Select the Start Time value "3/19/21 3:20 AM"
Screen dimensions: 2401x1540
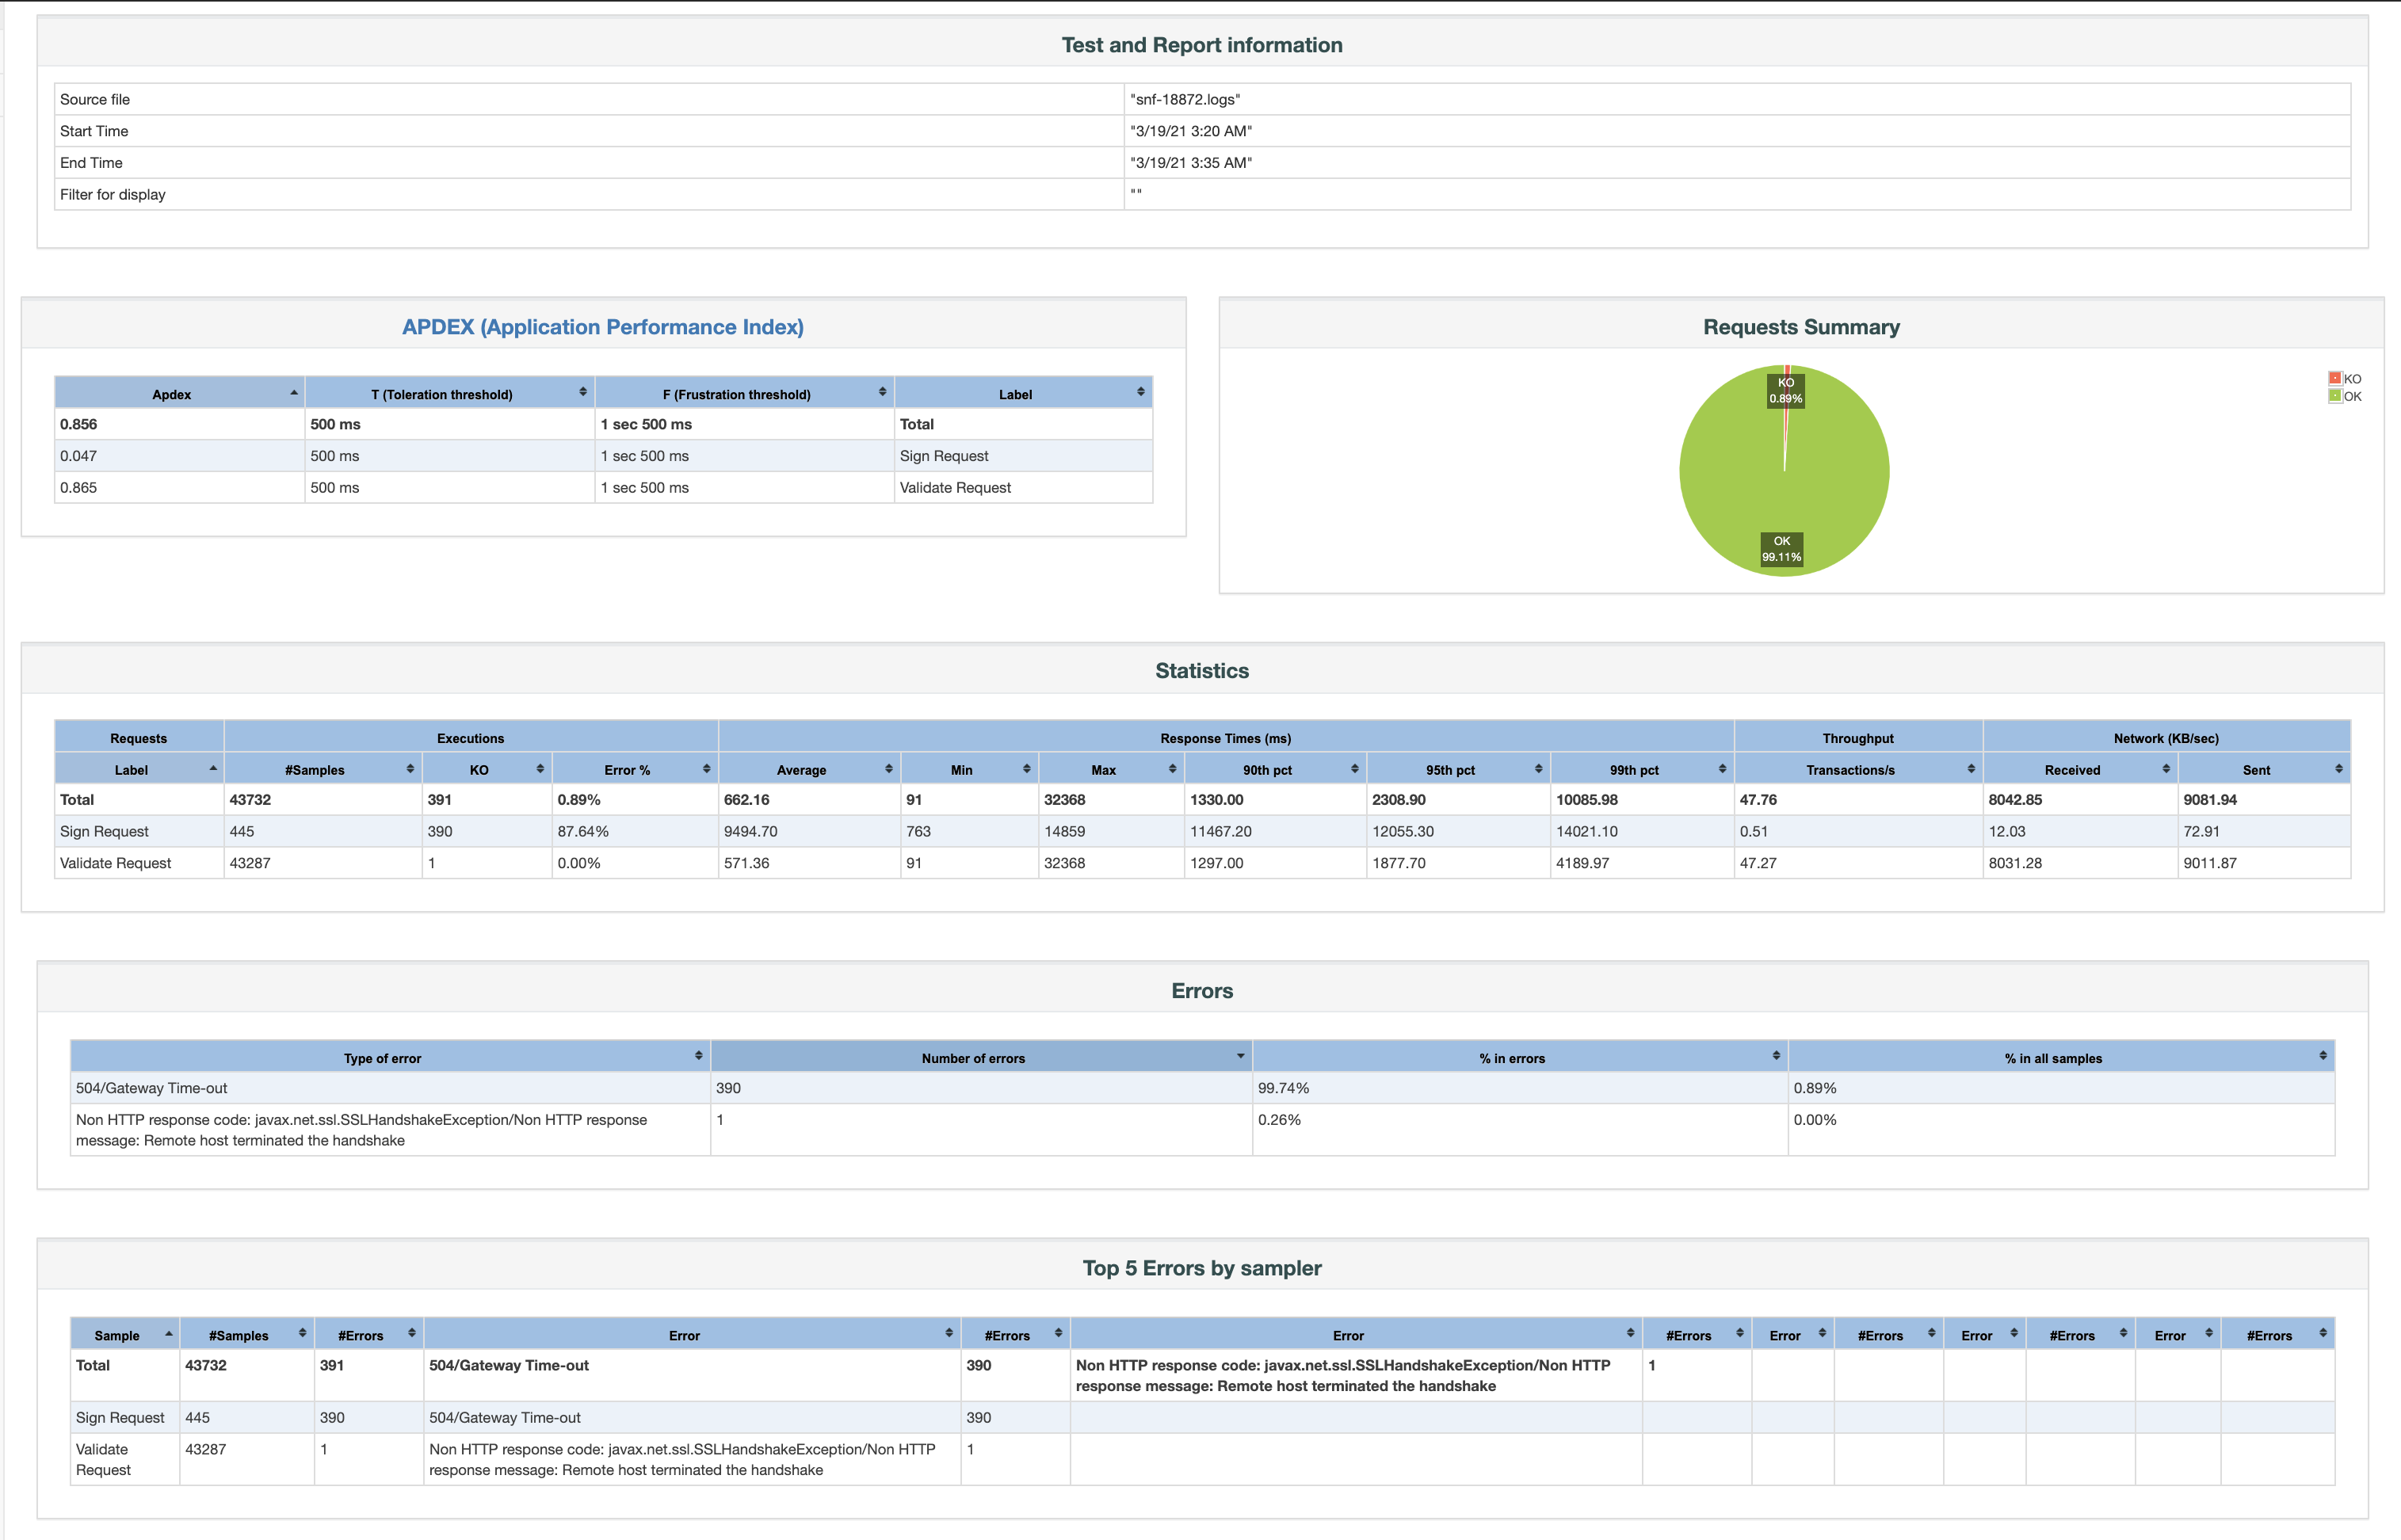tap(1191, 131)
